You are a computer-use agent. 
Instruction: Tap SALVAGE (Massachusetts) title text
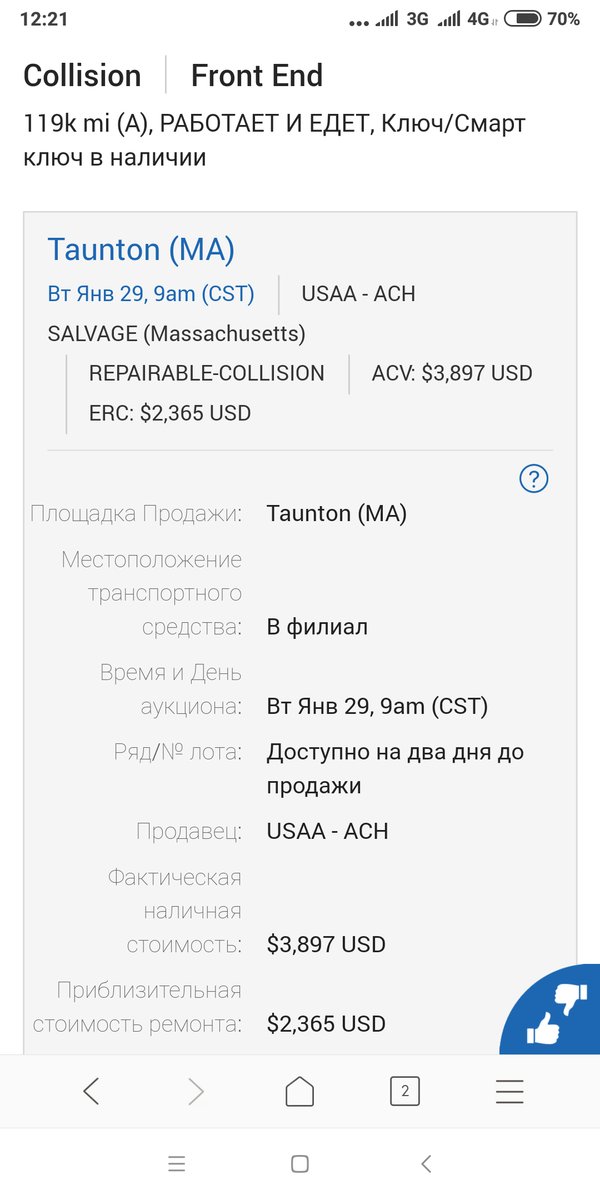tap(177, 333)
